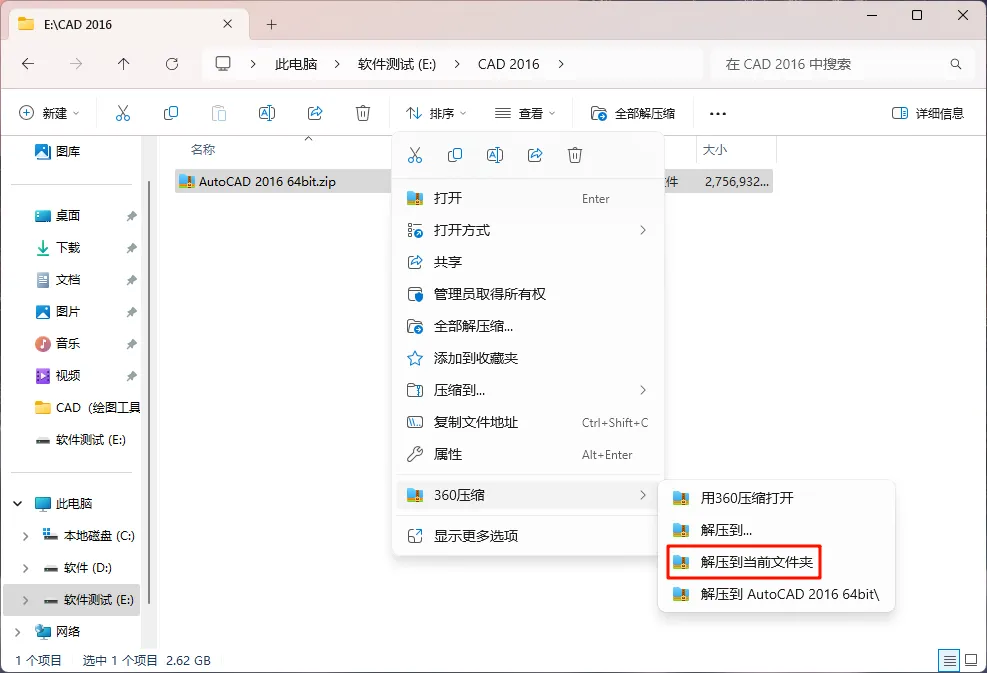
Task: Expand the 本地磁盘 (C:) tree node
Action: click(x=25, y=536)
